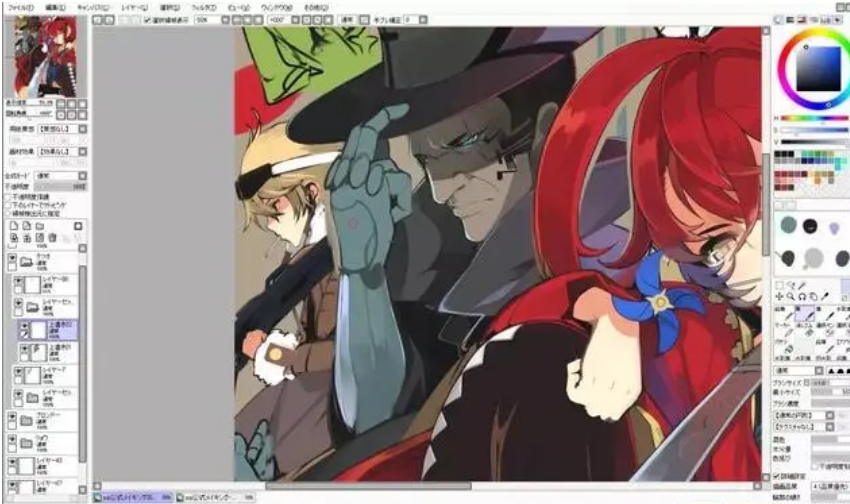
Task: Click the New Layer icon in the layer panel
Action: [14, 225]
